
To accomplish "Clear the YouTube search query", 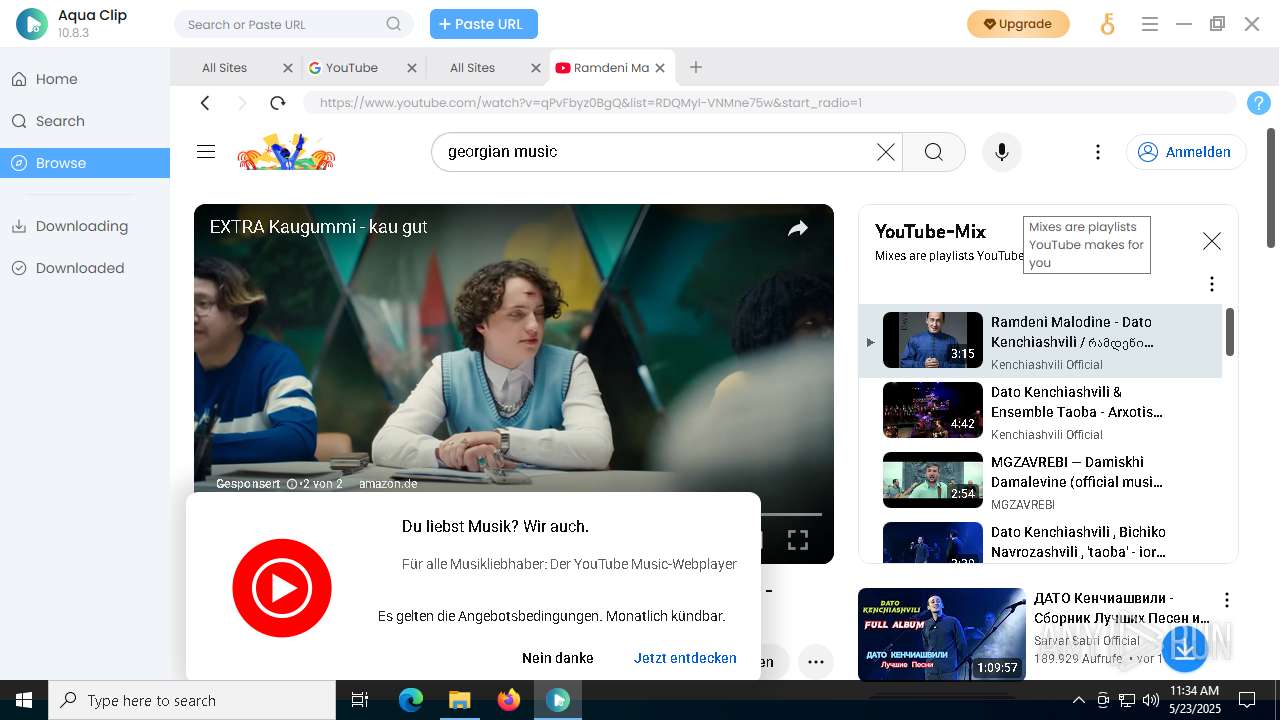I will click(x=886, y=152).
